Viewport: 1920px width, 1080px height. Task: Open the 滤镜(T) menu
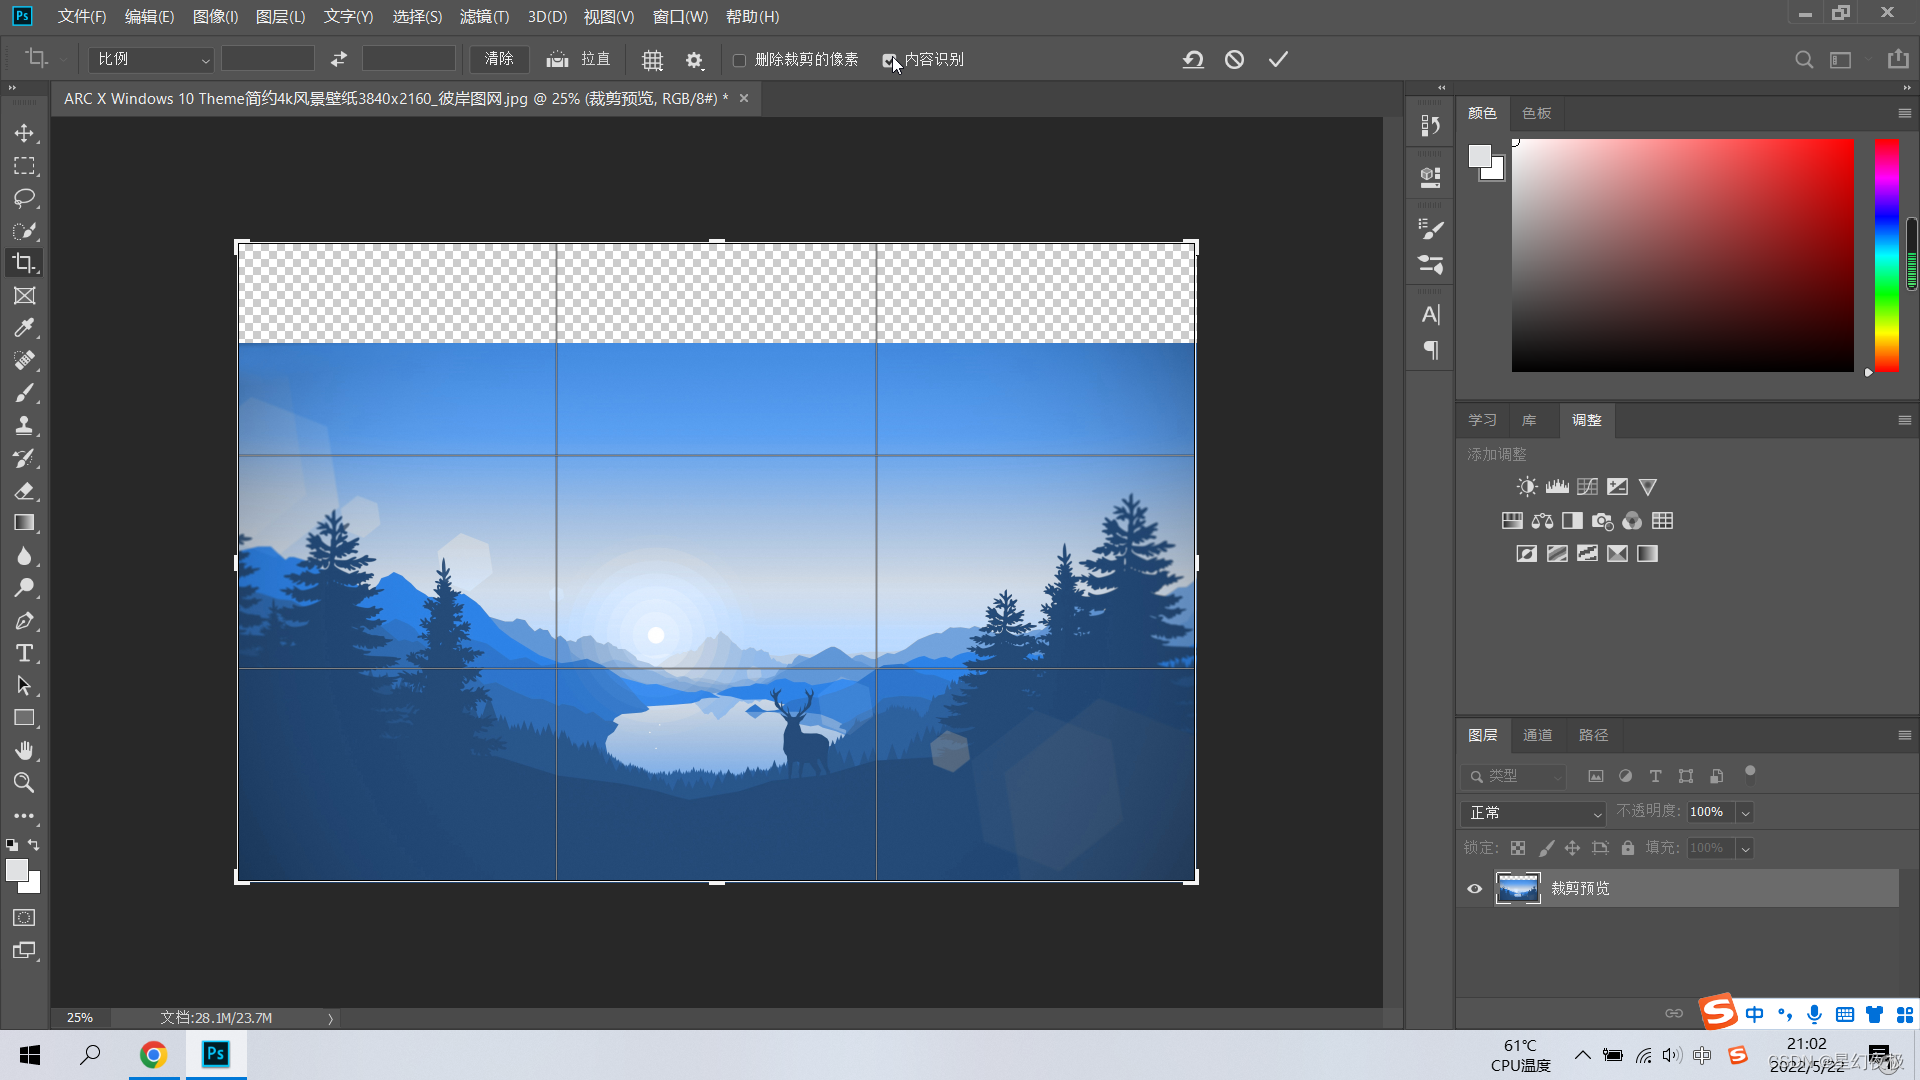point(484,17)
